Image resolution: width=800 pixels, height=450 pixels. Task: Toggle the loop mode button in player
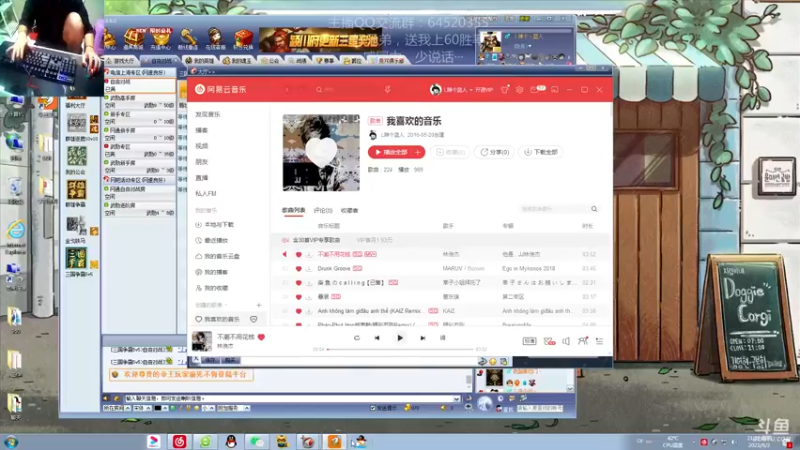point(357,338)
